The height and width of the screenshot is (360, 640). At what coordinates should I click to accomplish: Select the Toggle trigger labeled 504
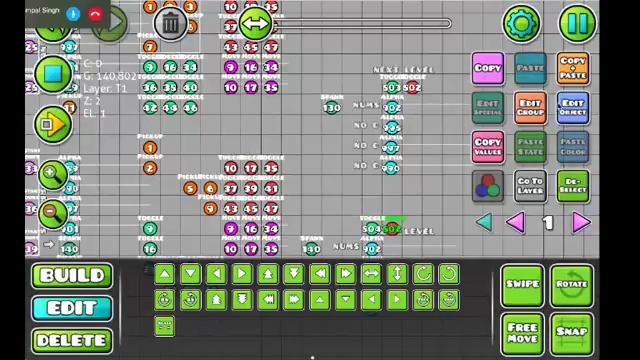371,229
